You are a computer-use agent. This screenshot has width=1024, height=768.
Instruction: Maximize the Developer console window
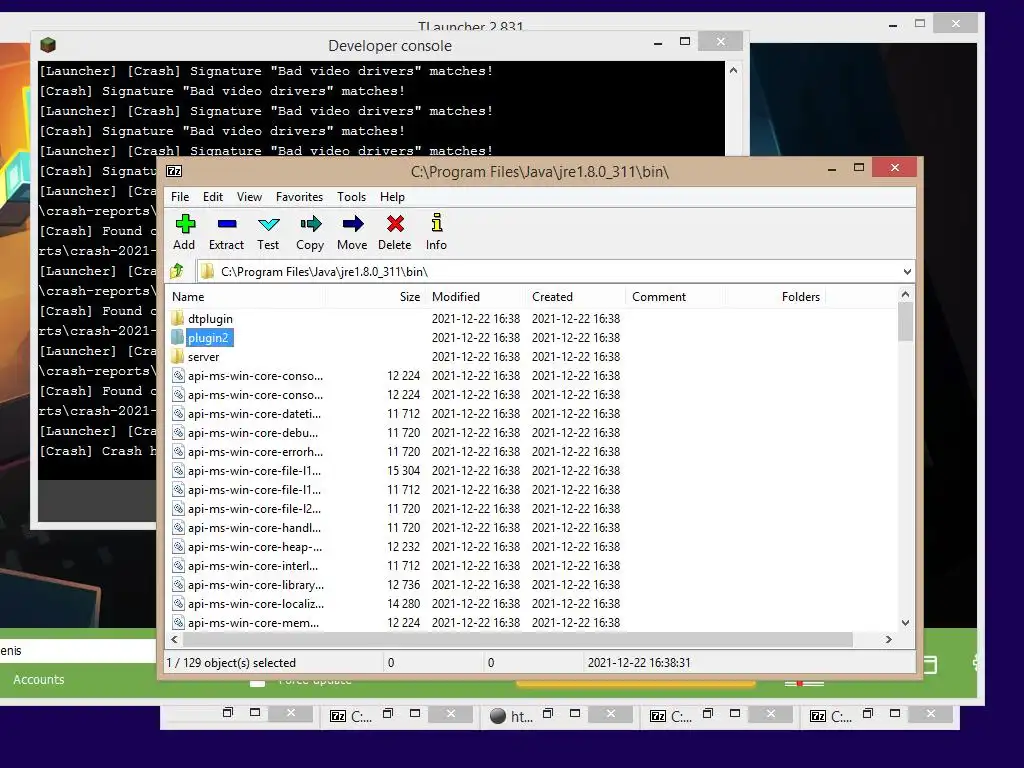click(684, 42)
